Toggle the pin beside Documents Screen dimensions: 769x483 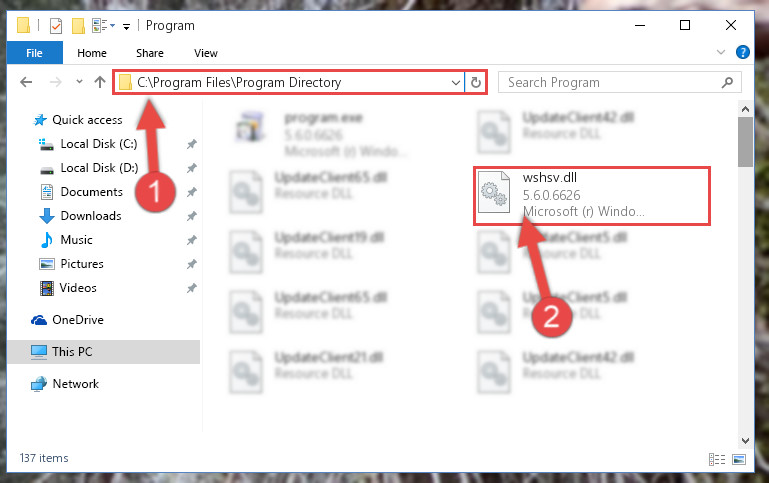point(192,192)
